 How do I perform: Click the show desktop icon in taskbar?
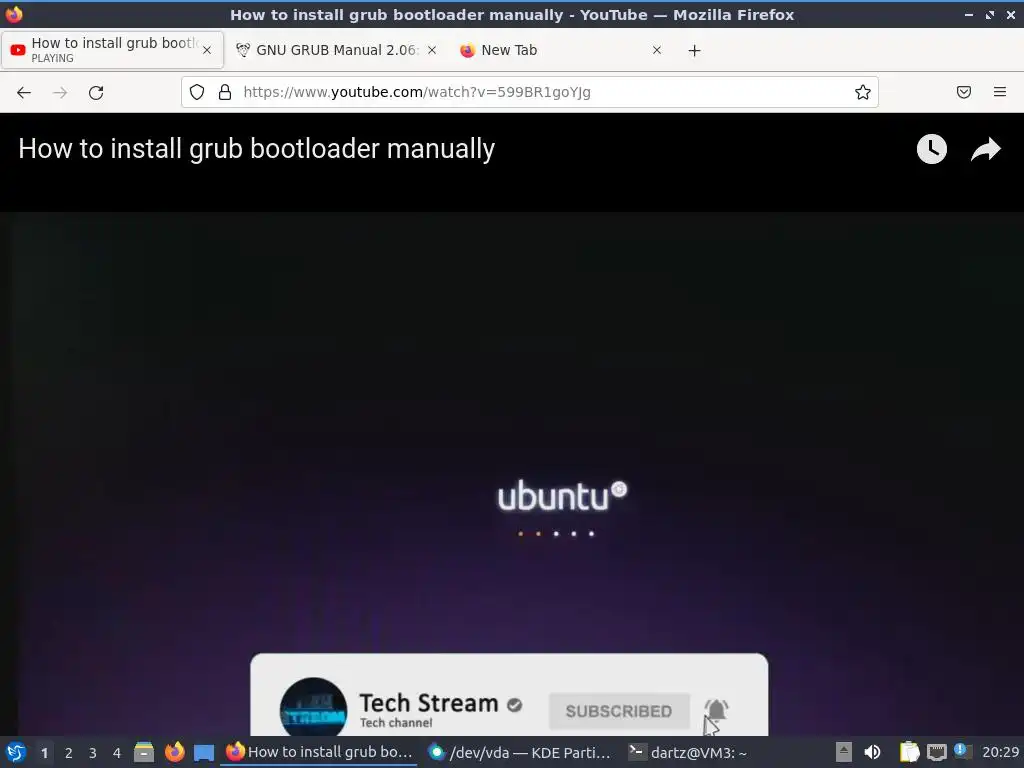tap(204, 752)
